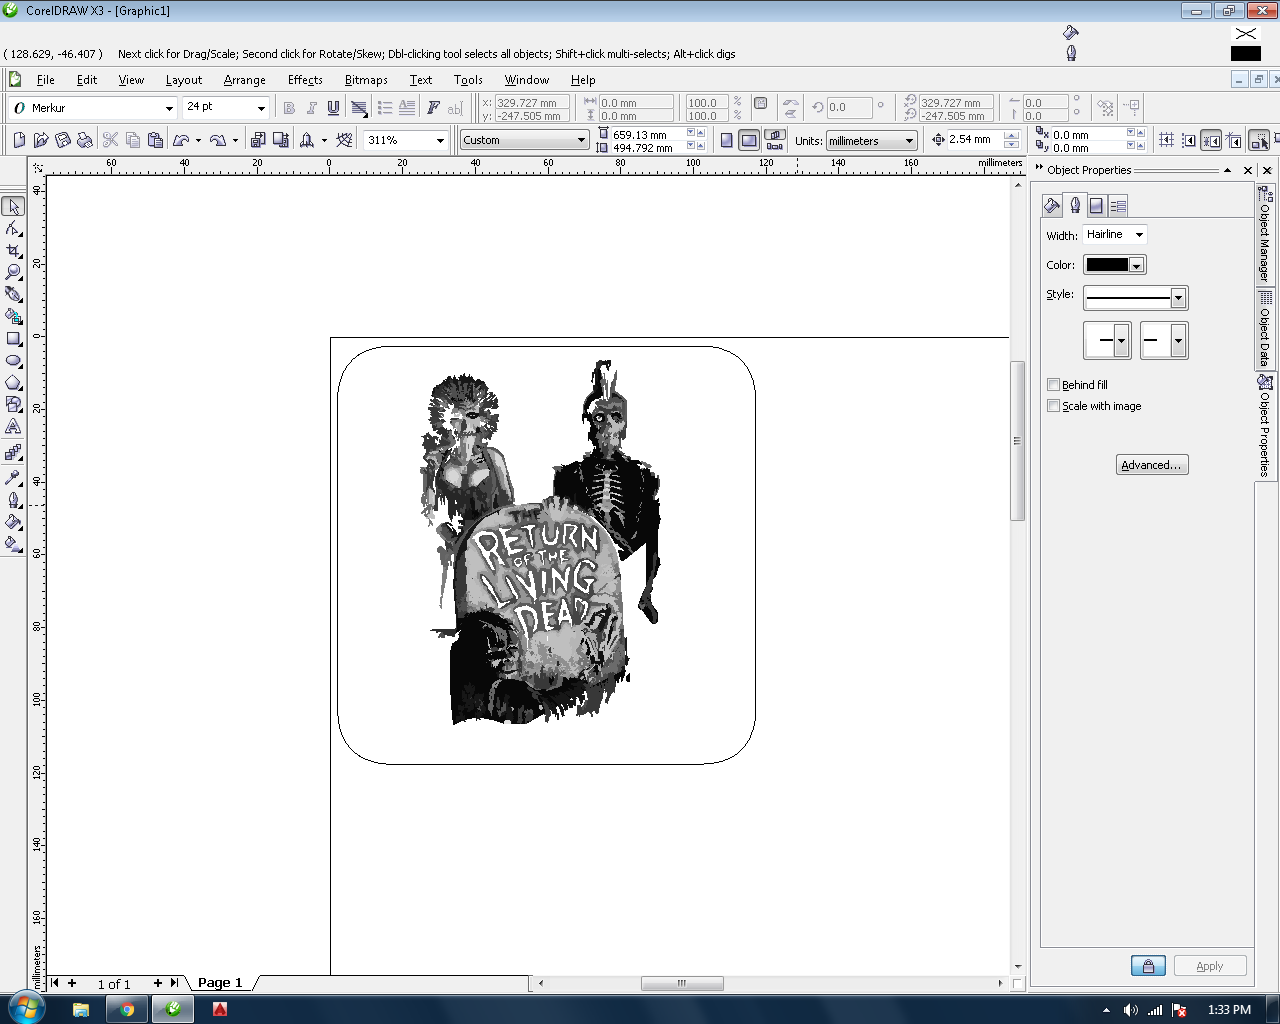The width and height of the screenshot is (1280, 1024).
Task: Open the outline Color picker
Action: pos(1115,265)
